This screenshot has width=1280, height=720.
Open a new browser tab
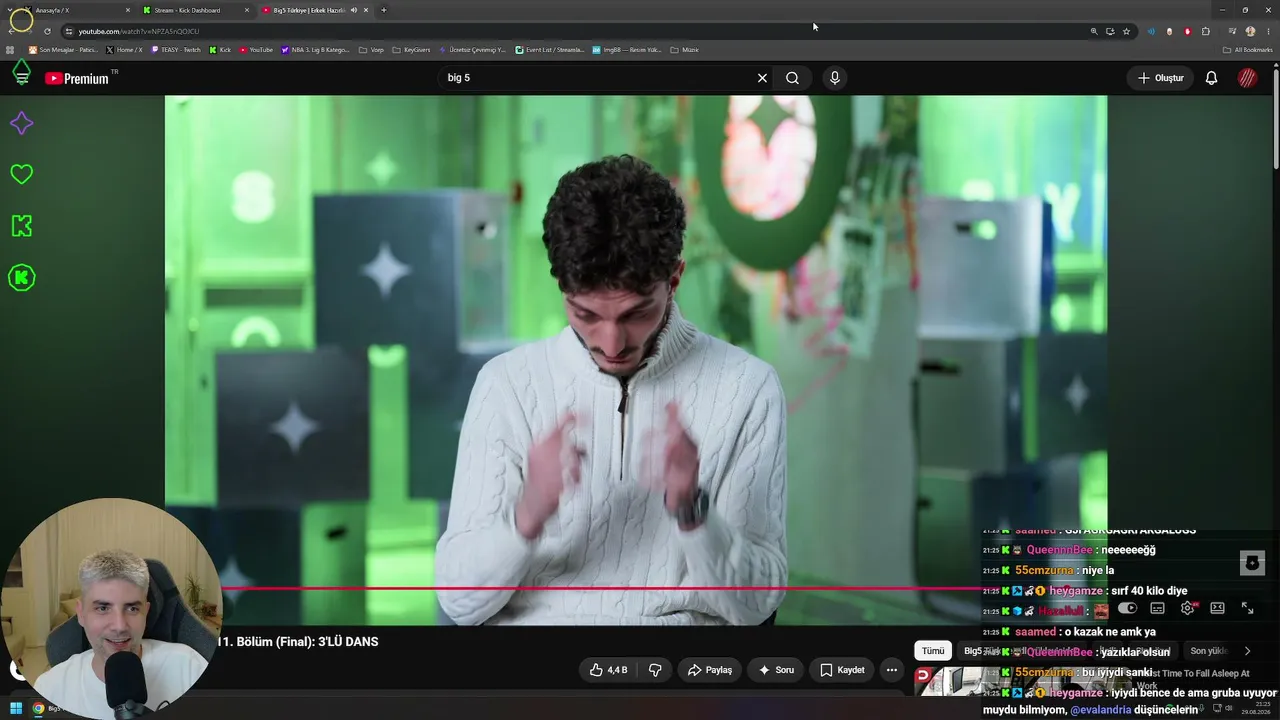384,10
